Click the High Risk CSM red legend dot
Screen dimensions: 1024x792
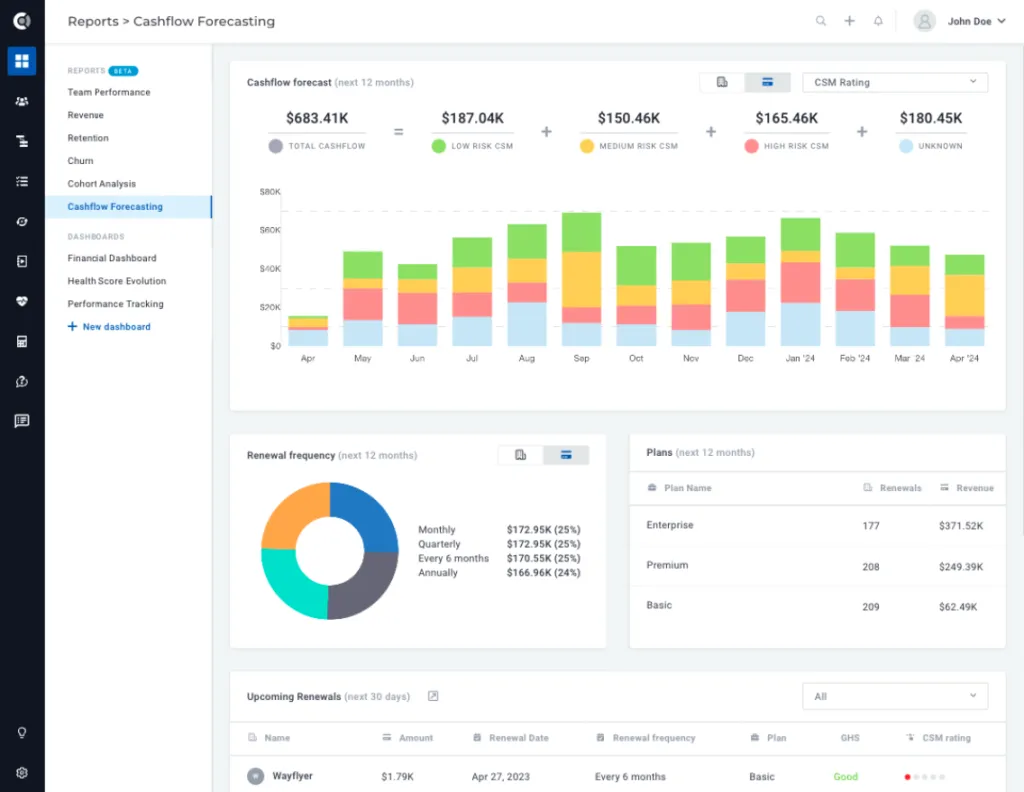pos(752,146)
